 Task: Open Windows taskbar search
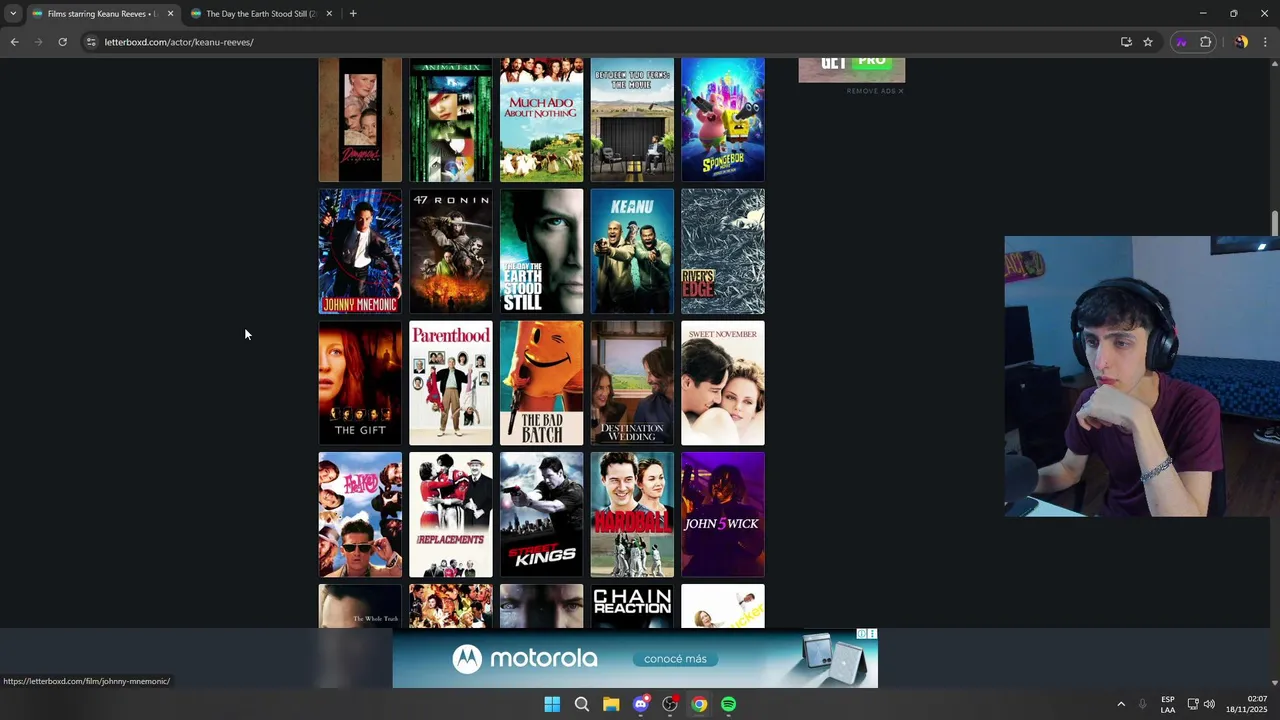pos(582,704)
